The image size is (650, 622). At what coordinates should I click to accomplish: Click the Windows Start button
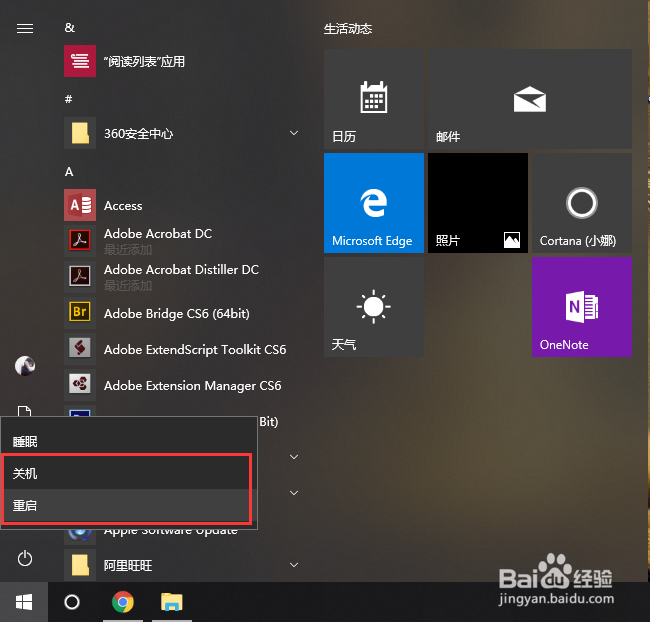tap(24, 602)
